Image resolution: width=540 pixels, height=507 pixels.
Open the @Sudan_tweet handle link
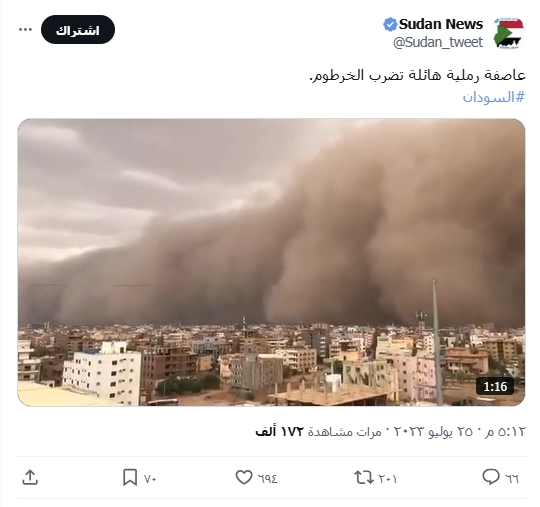(438, 43)
